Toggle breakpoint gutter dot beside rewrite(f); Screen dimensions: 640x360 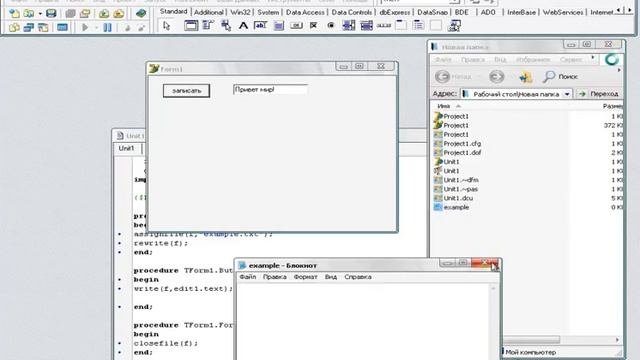pos(120,243)
